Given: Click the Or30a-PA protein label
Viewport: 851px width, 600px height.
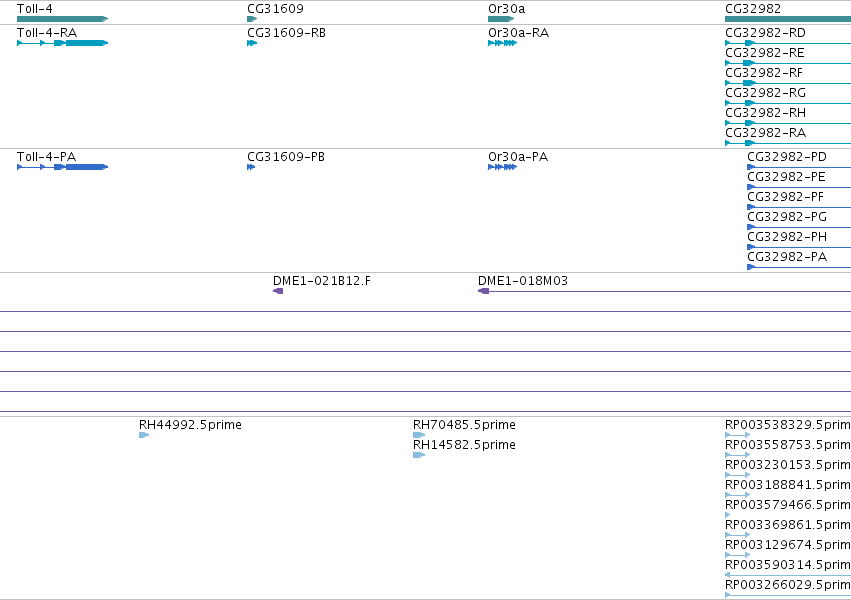Looking at the screenshot, I should click(518, 157).
